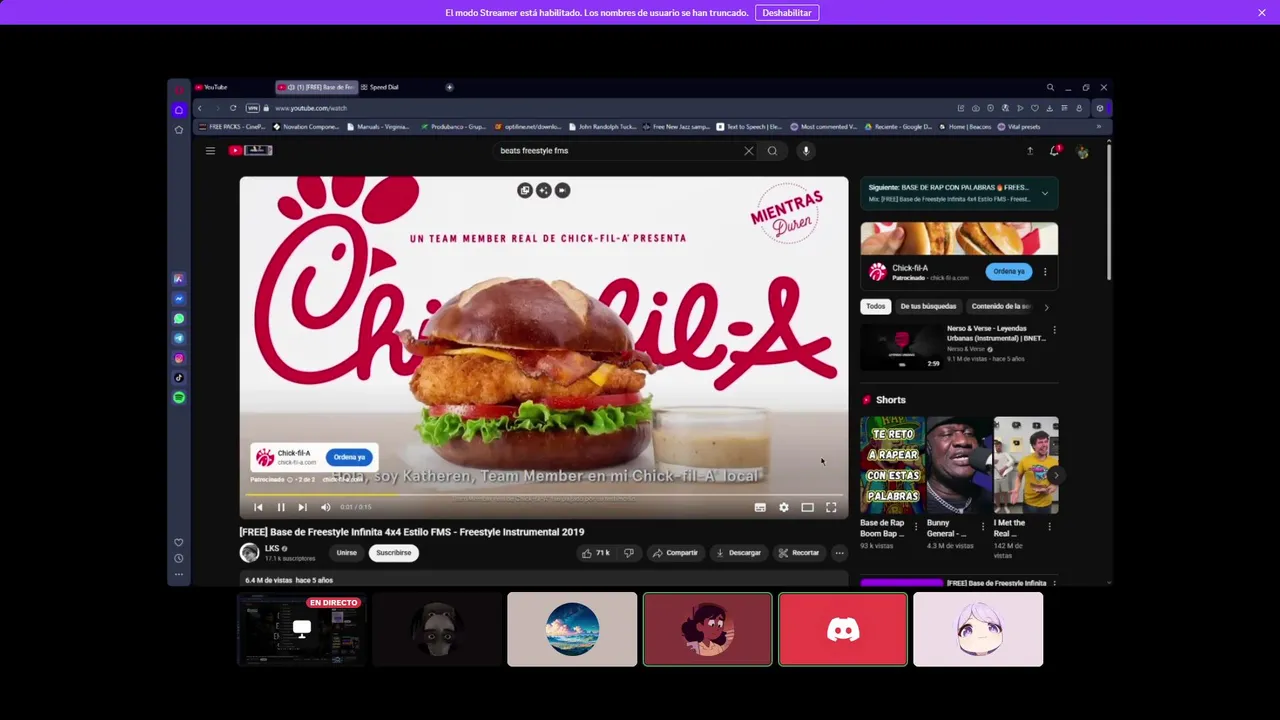Viewport: 1280px width, 720px height.
Task: Reload the page in browser toolbar
Action: point(233,108)
